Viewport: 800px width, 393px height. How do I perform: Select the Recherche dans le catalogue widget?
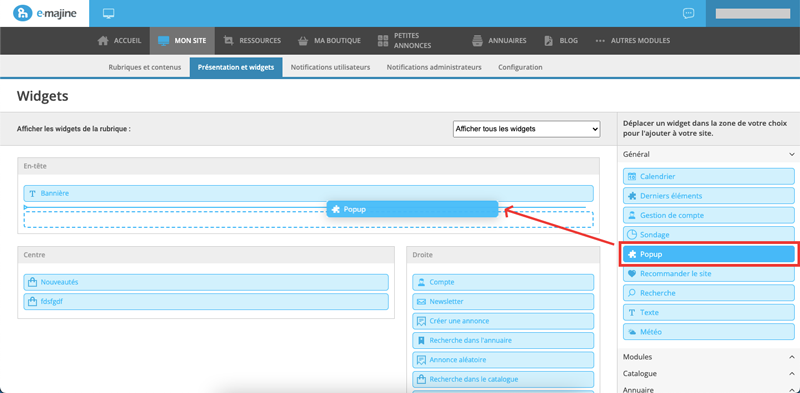503,379
